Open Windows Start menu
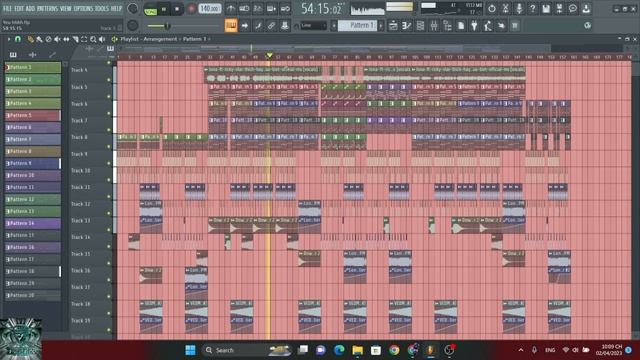 pos(190,350)
